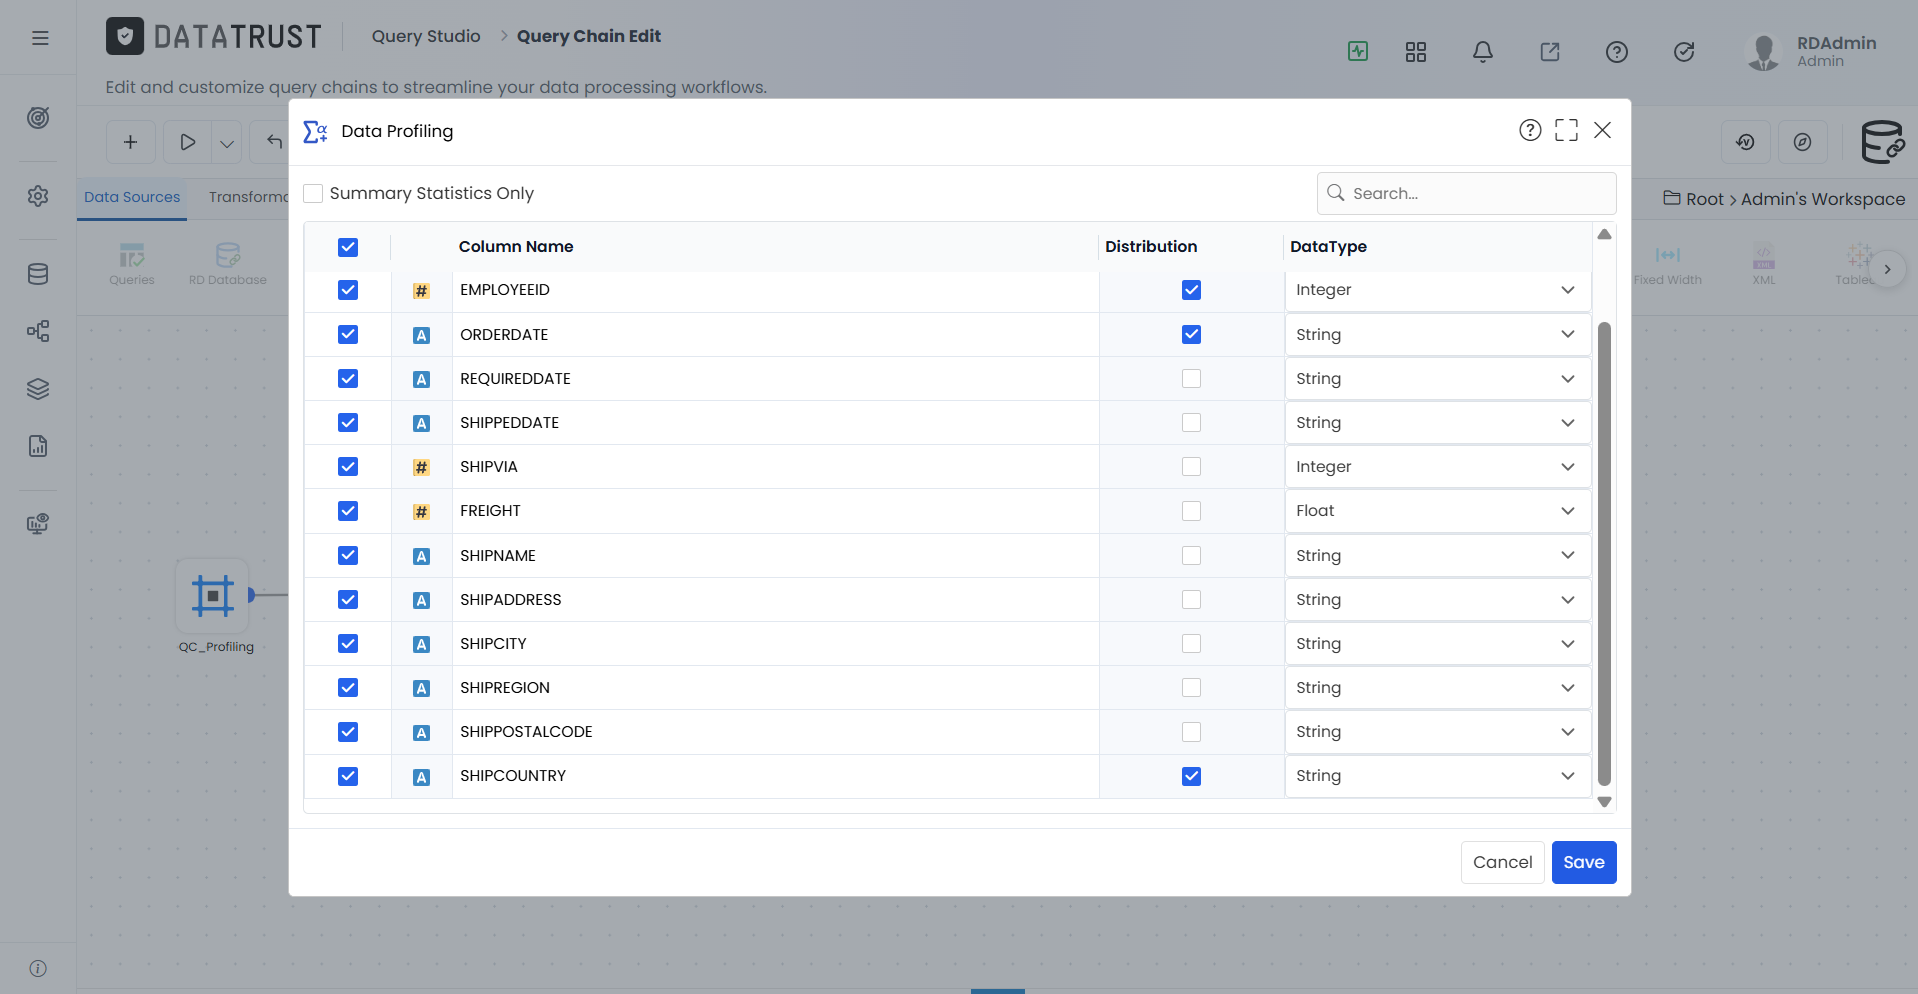Deselect the SHIPNAME row checkbox
The image size is (1918, 994).
[348, 555]
